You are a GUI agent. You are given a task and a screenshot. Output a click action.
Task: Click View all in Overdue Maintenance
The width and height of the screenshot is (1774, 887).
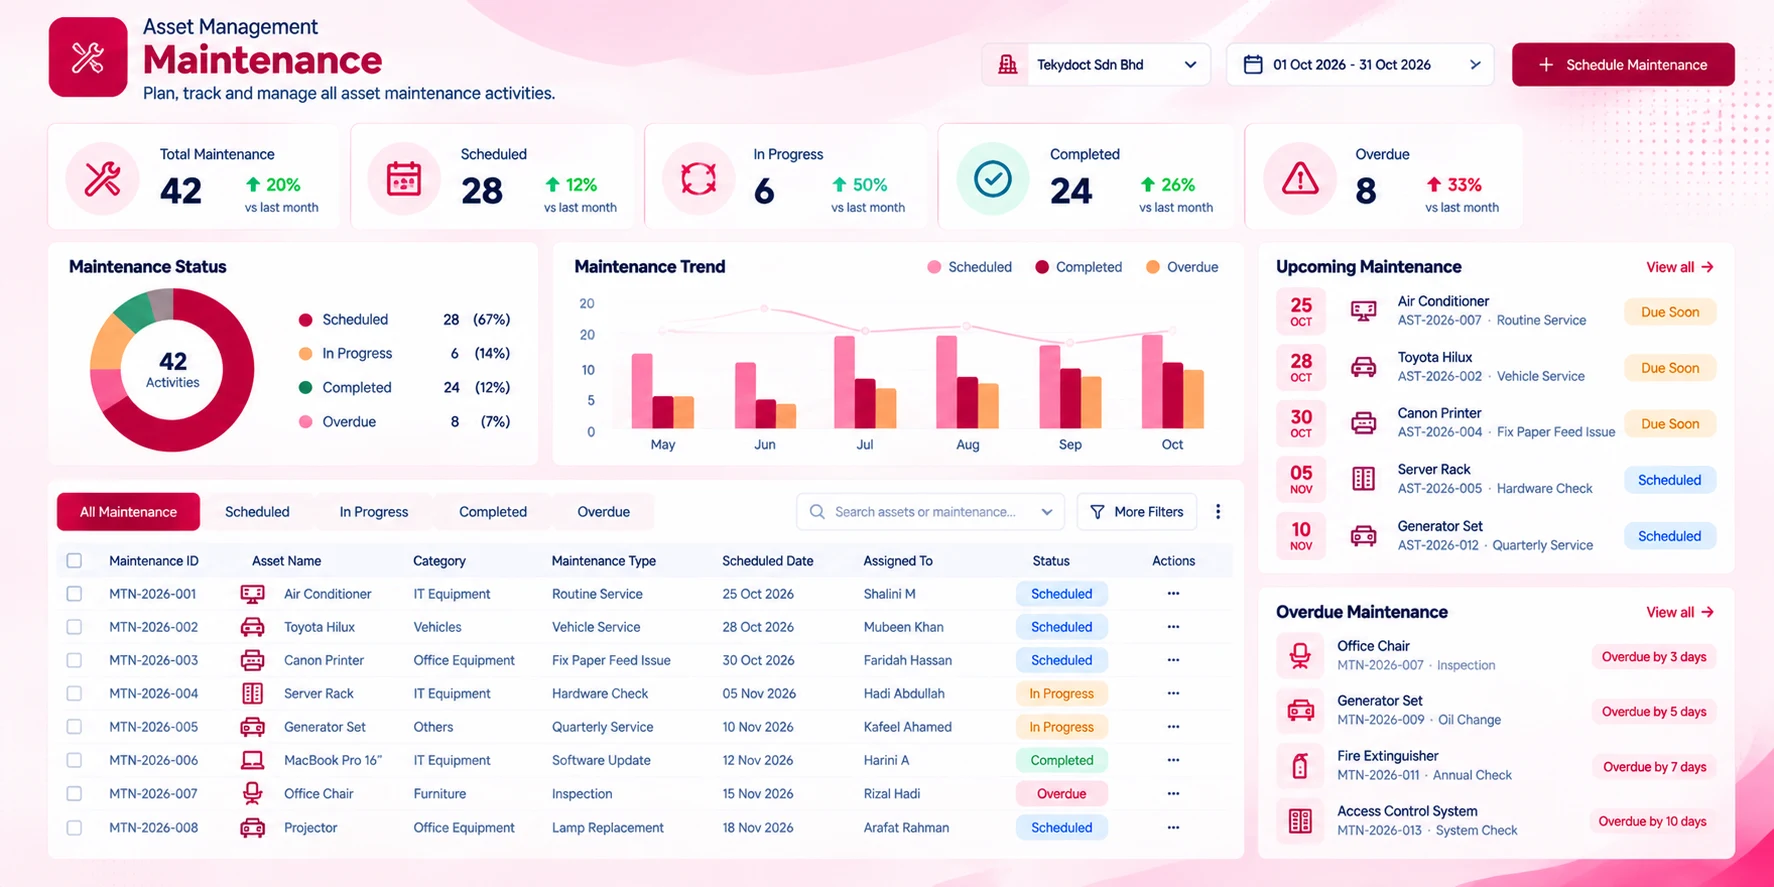click(x=1680, y=612)
